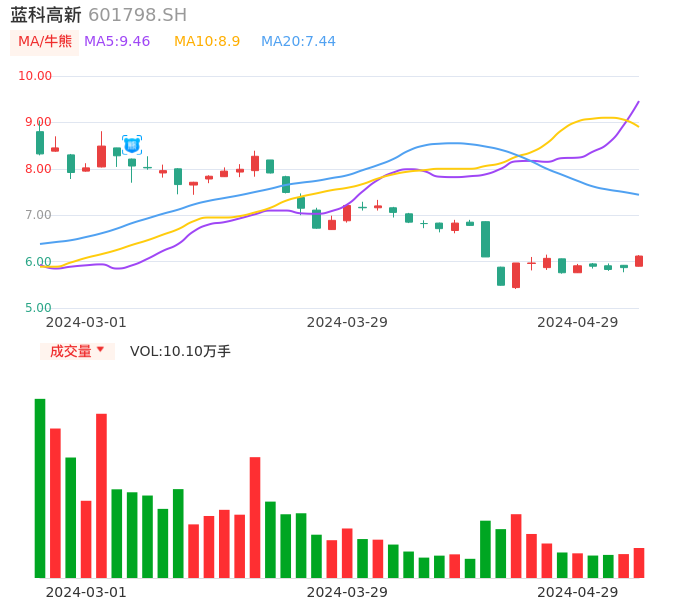Screen dimensions: 686x606
Task: Click the ticker code 601798.SH
Action: pos(137,15)
